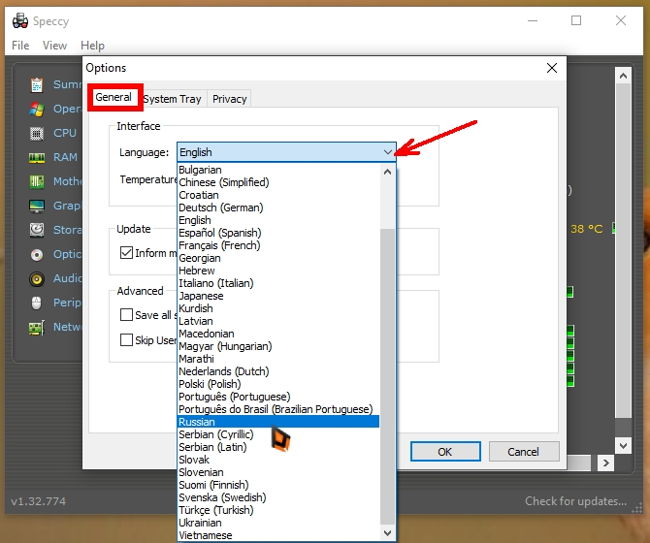Open the Summary section icon in Speccy sidebar
The height and width of the screenshot is (543, 650).
(36, 85)
